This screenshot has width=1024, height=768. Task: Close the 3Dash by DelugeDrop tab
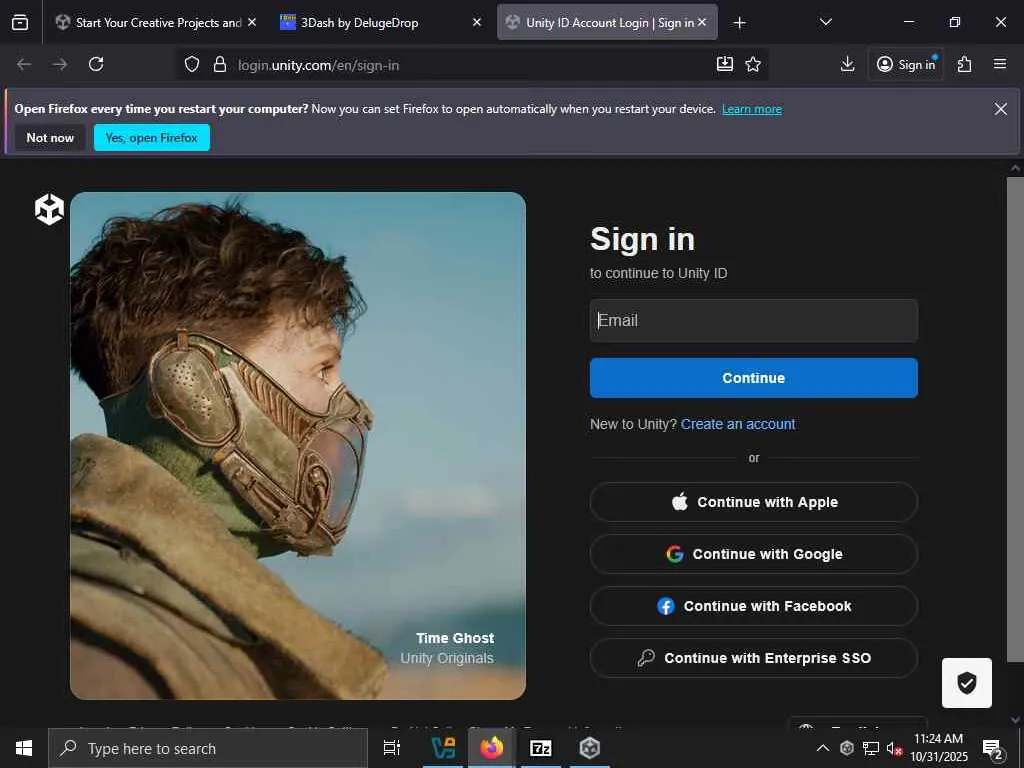[477, 23]
